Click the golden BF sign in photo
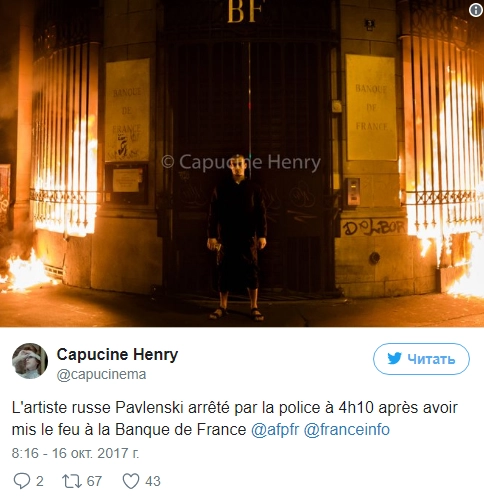This screenshot has height=498, width=484. (246, 12)
